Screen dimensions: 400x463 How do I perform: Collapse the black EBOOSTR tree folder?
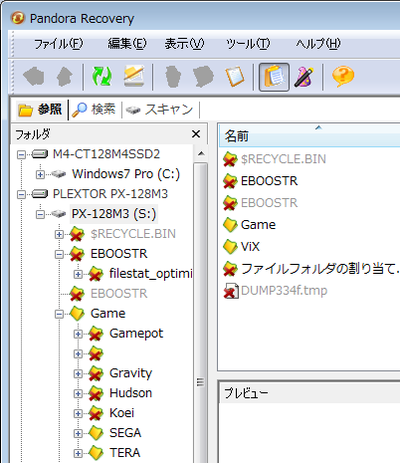59,254
